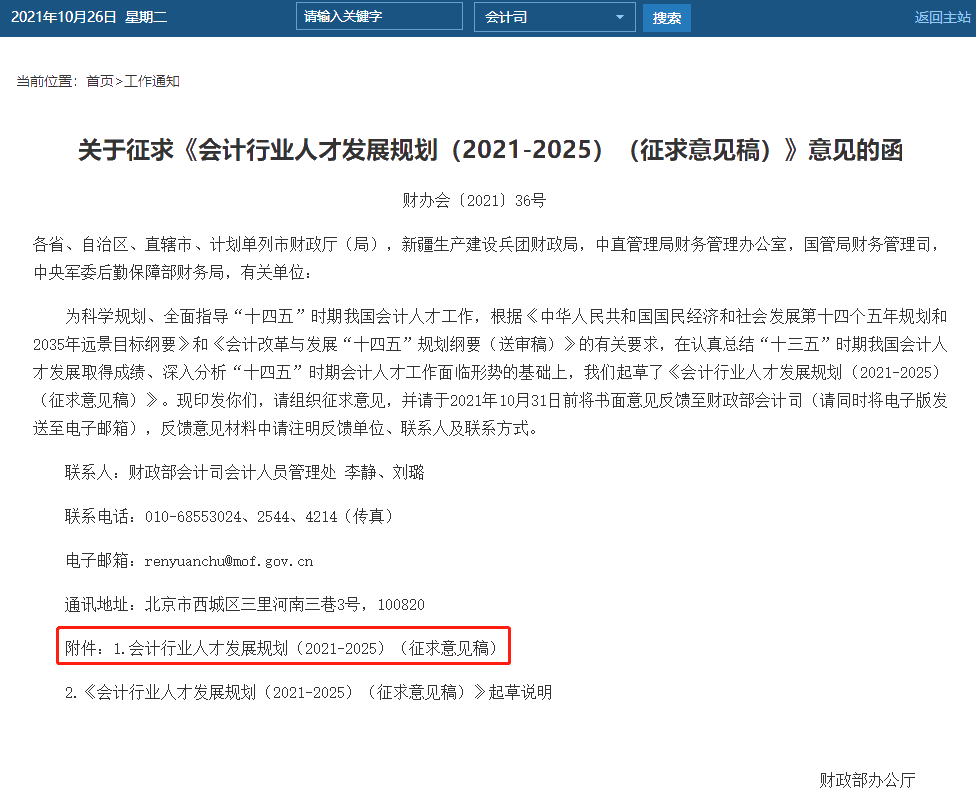Expand the search scope selector arrow
This screenshot has width=976, height=796.
pos(620,17)
